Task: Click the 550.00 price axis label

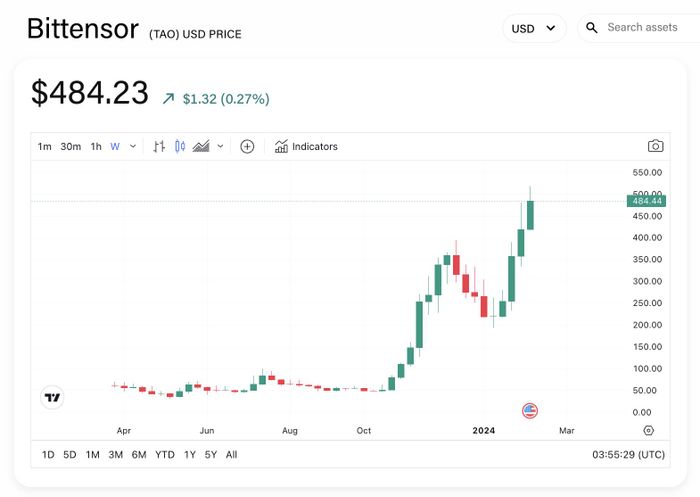Action: pyautogui.click(x=647, y=172)
